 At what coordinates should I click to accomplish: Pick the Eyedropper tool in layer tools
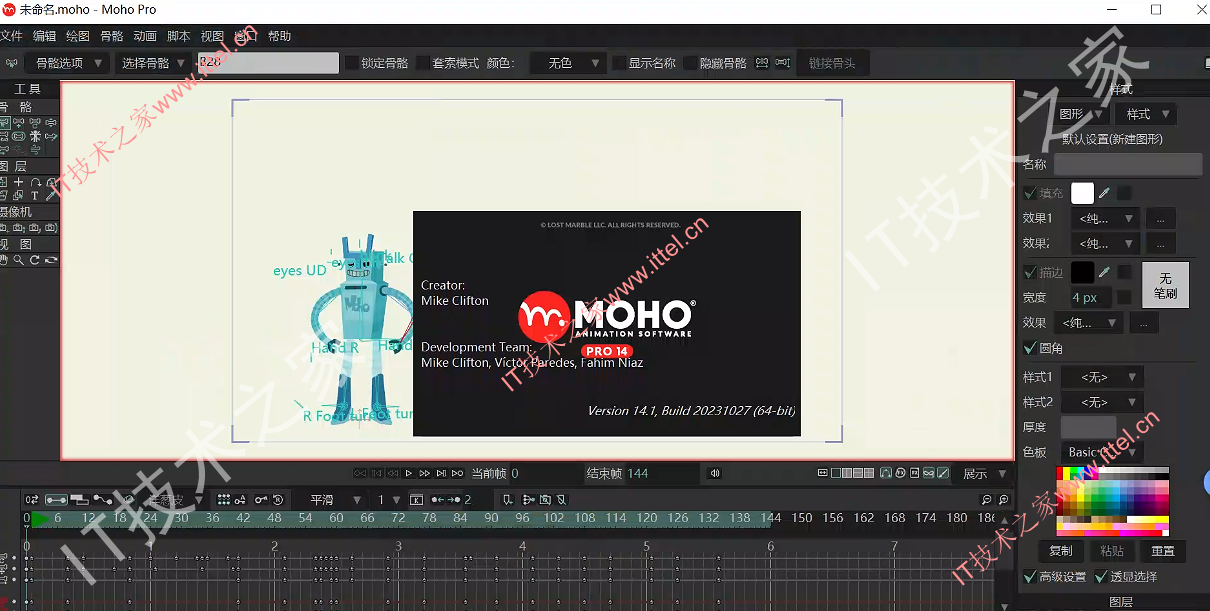(51, 196)
